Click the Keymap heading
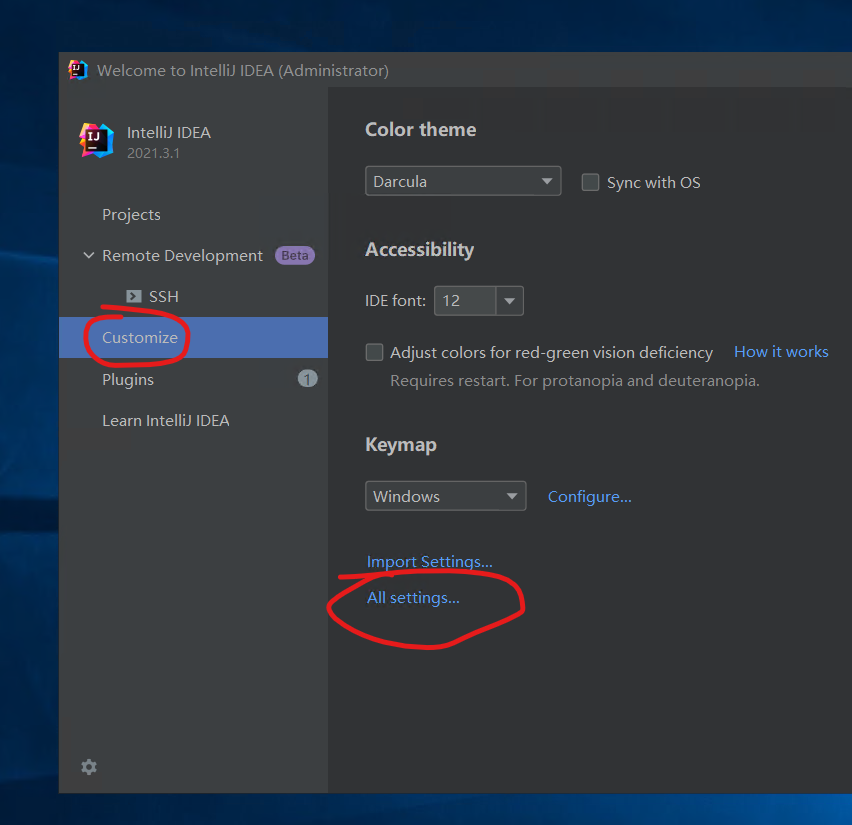 click(x=401, y=445)
